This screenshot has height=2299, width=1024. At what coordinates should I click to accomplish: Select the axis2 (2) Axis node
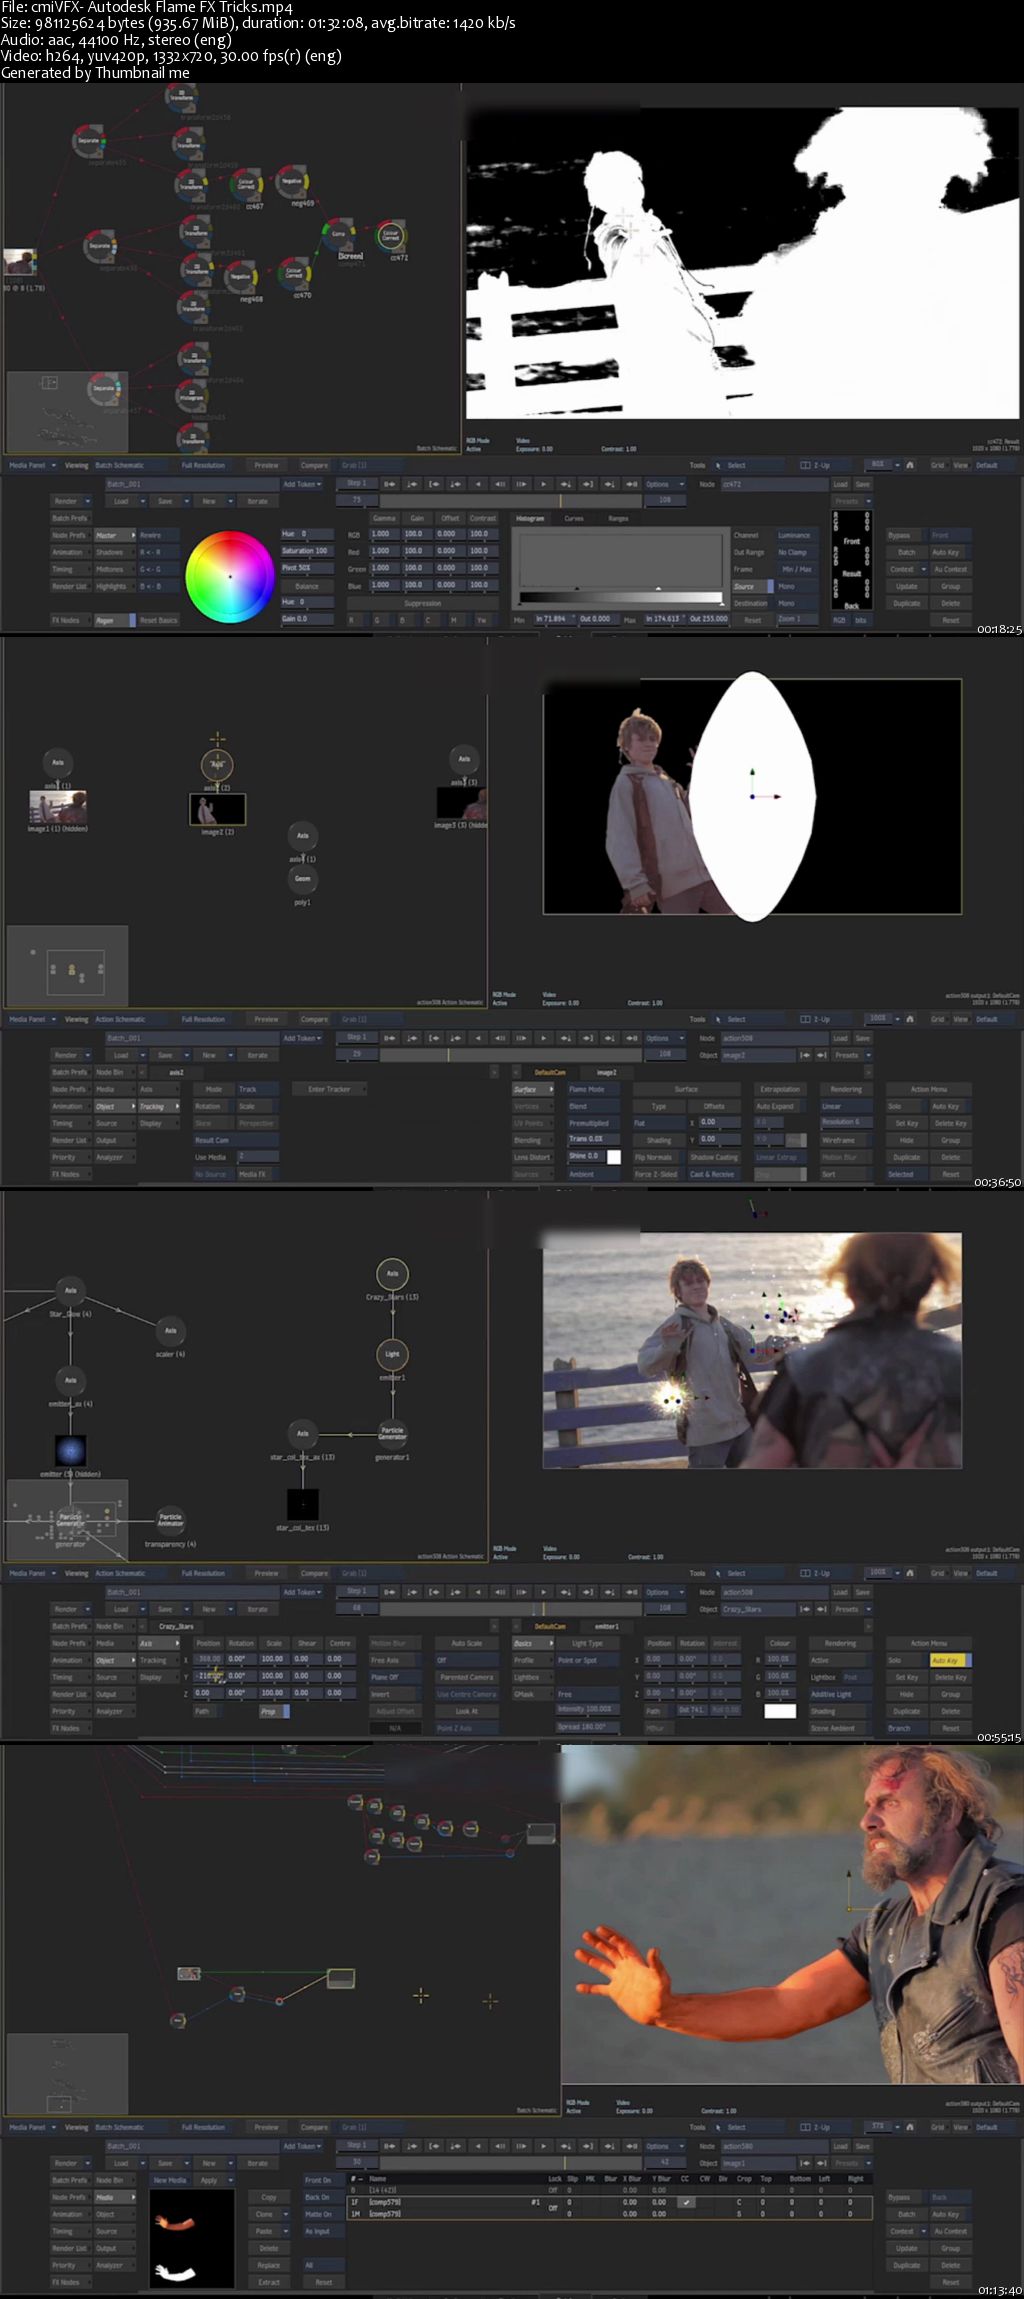[217, 765]
